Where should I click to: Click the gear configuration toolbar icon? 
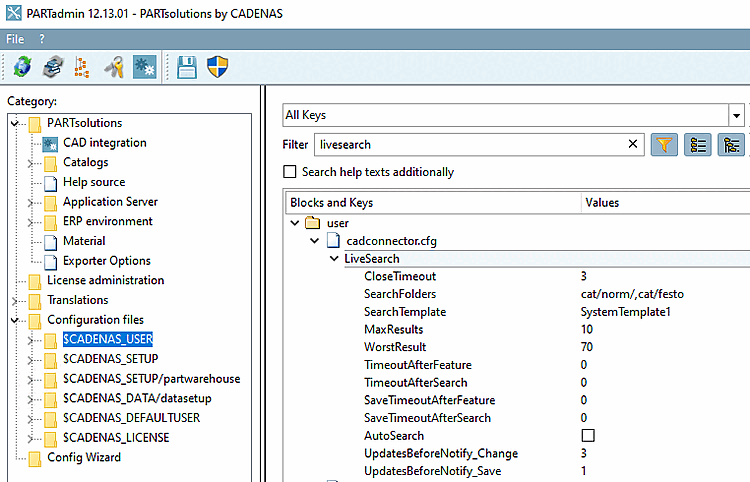[x=144, y=67]
